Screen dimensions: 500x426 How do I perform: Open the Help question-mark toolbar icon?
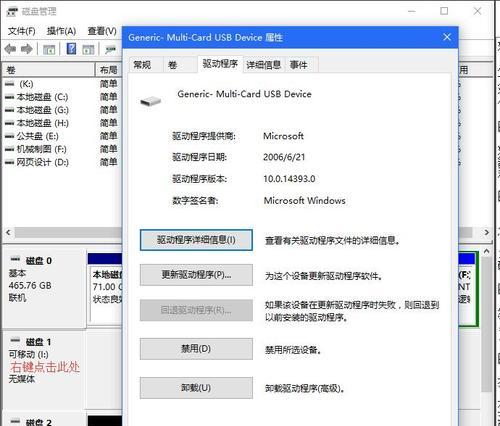(x=71, y=49)
